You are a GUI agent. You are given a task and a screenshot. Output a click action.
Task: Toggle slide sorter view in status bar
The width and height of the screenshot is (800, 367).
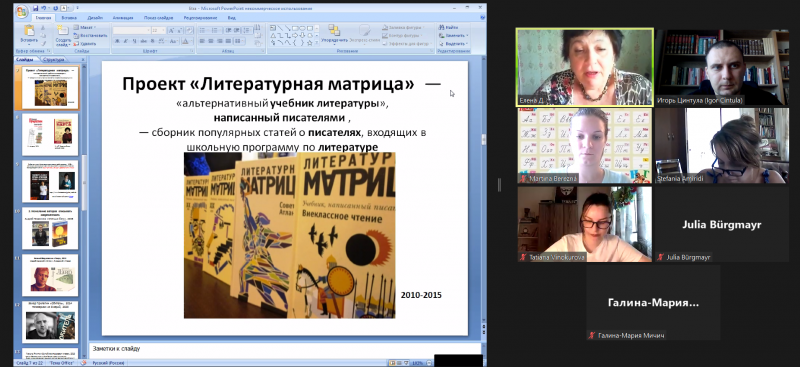(399, 363)
